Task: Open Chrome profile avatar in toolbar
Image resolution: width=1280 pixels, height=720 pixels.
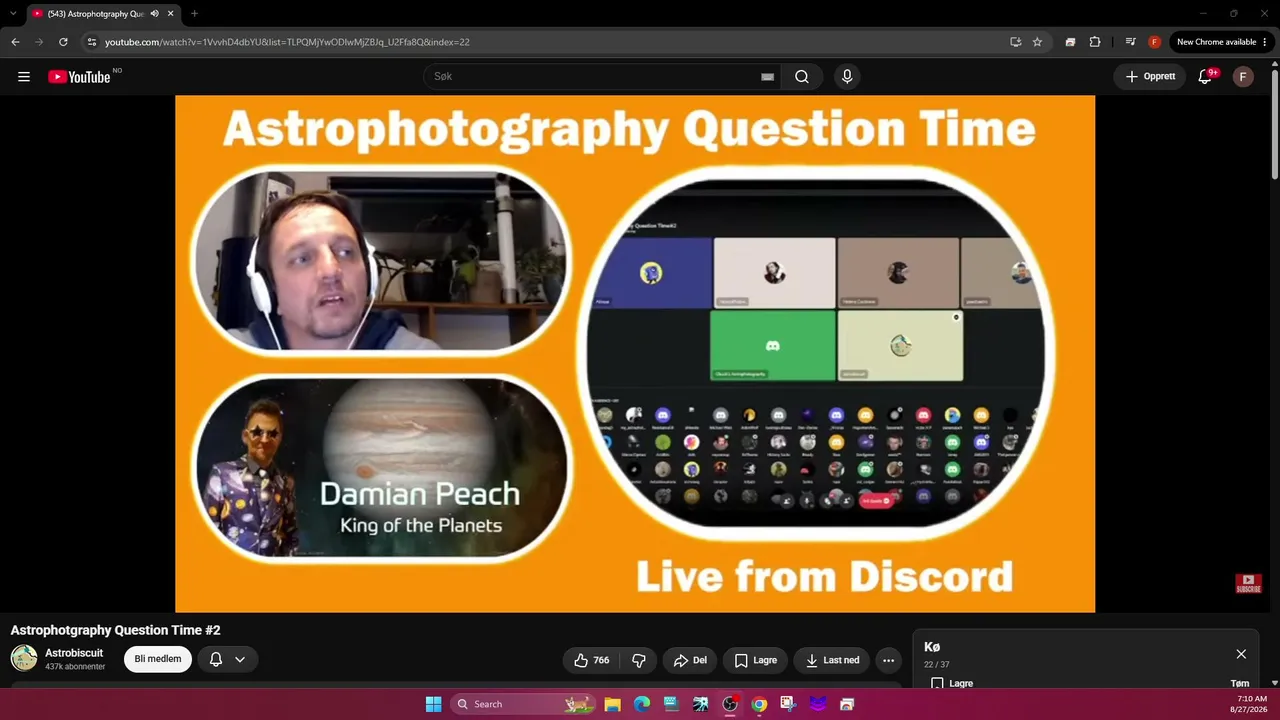Action: 1154,42
